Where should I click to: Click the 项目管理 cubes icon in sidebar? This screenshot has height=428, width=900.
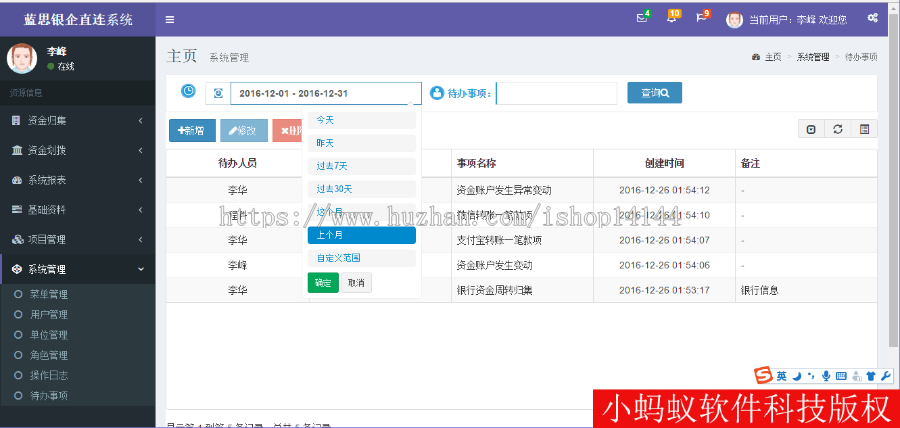pos(18,240)
